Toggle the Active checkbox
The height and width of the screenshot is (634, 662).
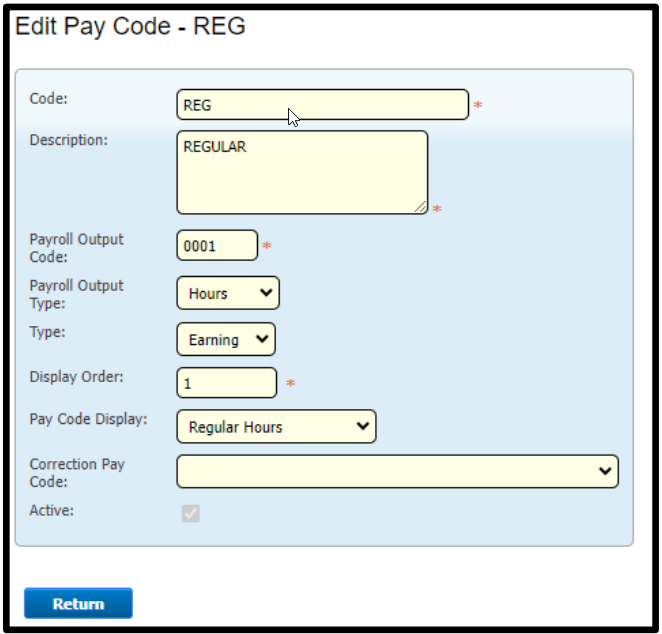(x=191, y=513)
